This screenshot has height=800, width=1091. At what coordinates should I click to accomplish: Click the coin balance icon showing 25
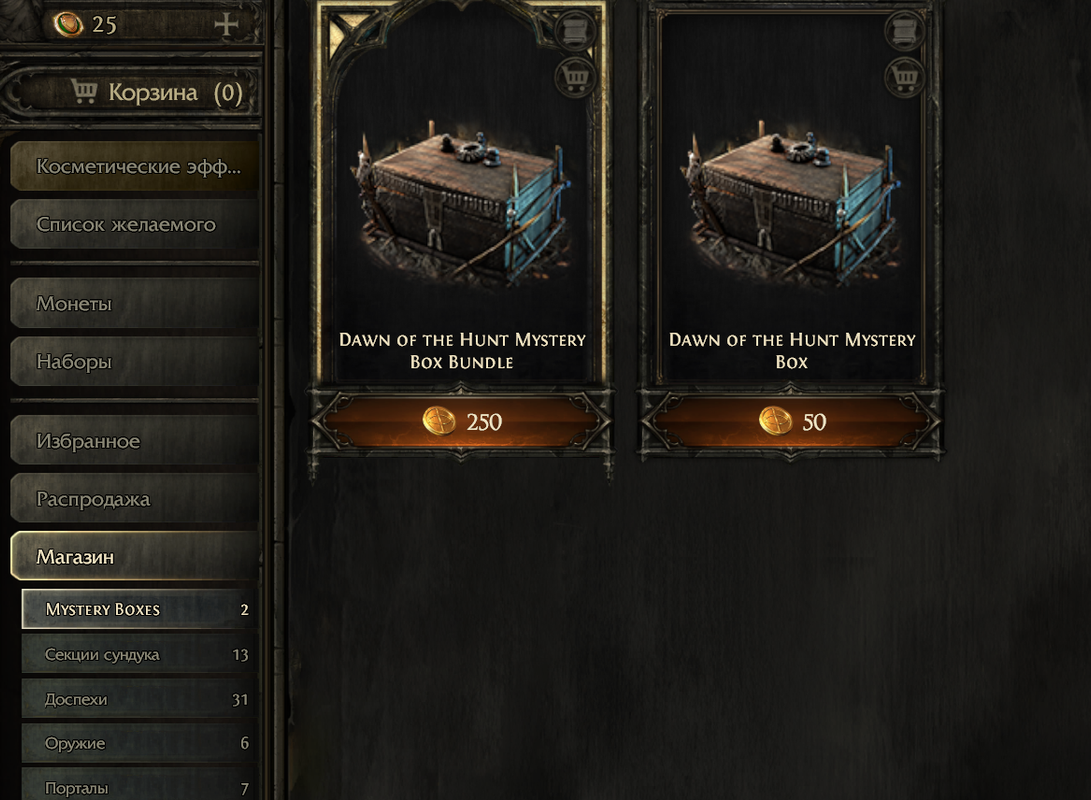(68, 25)
